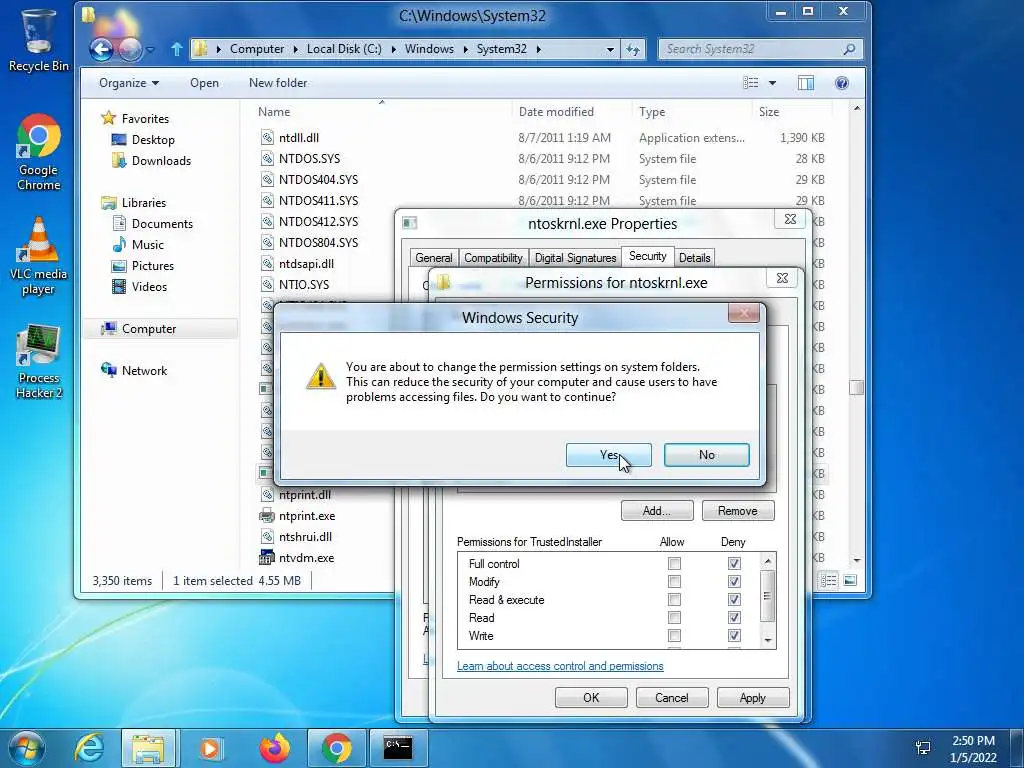Click the search magnifier icon in Explorer
The height and width of the screenshot is (768, 1024).
tap(849, 49)
